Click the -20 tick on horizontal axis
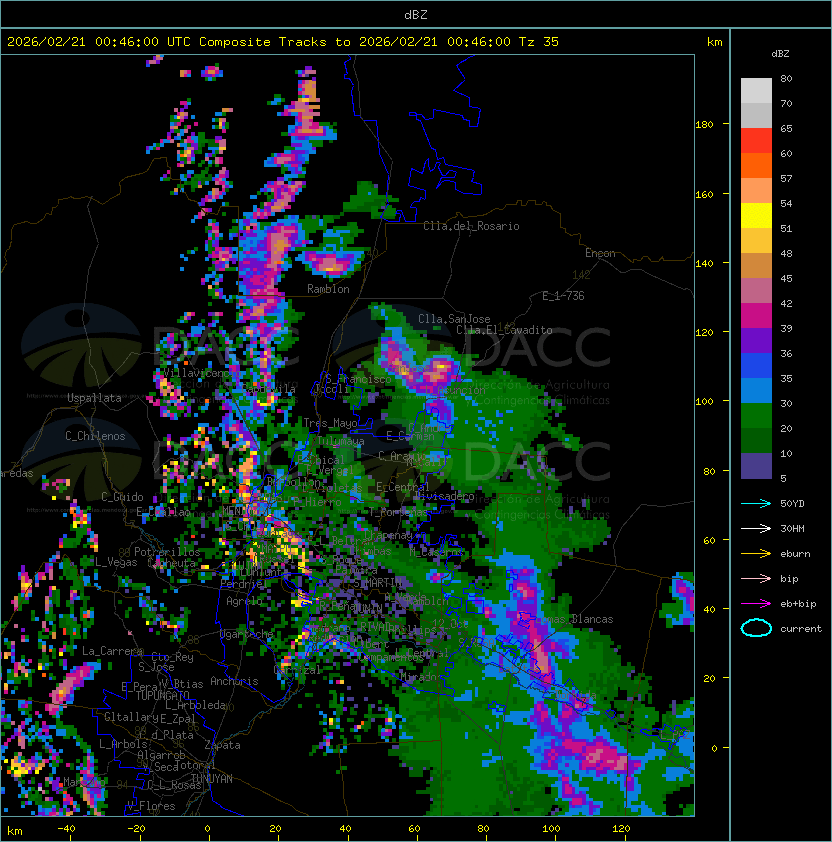 [136, 828]
